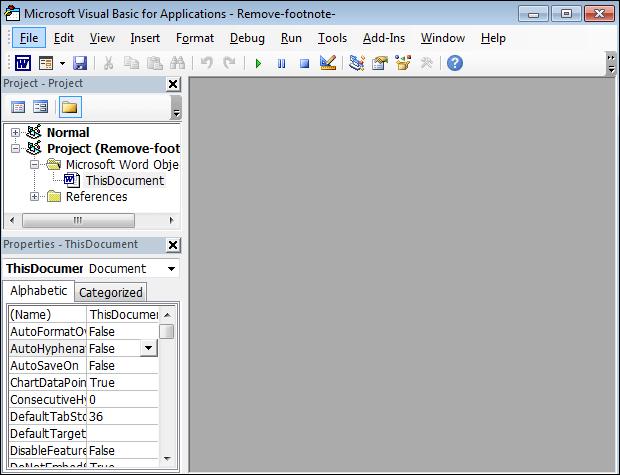Click the Redo arrow icon
Image resolution: width=620 pixels, height=475 pixels.
(x=229, y=63)
